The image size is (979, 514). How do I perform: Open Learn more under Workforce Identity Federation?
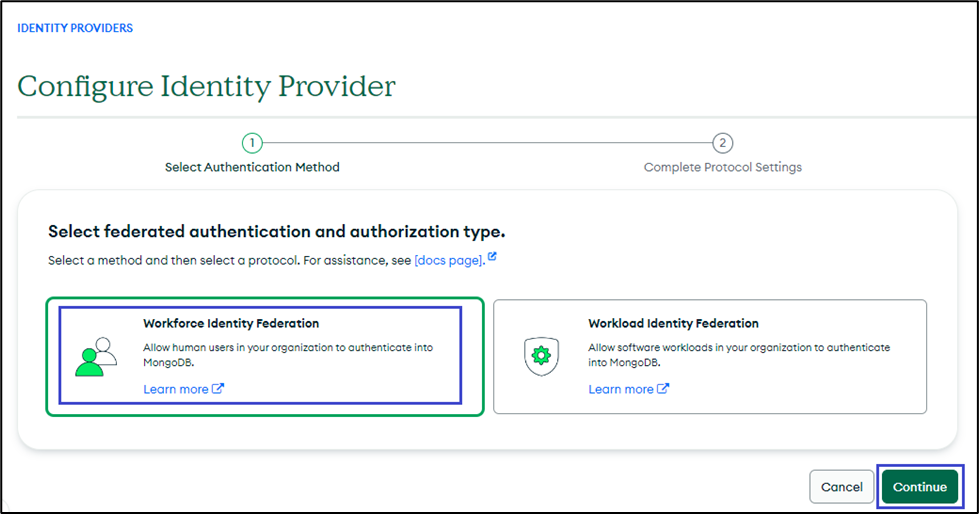point(176,389)
